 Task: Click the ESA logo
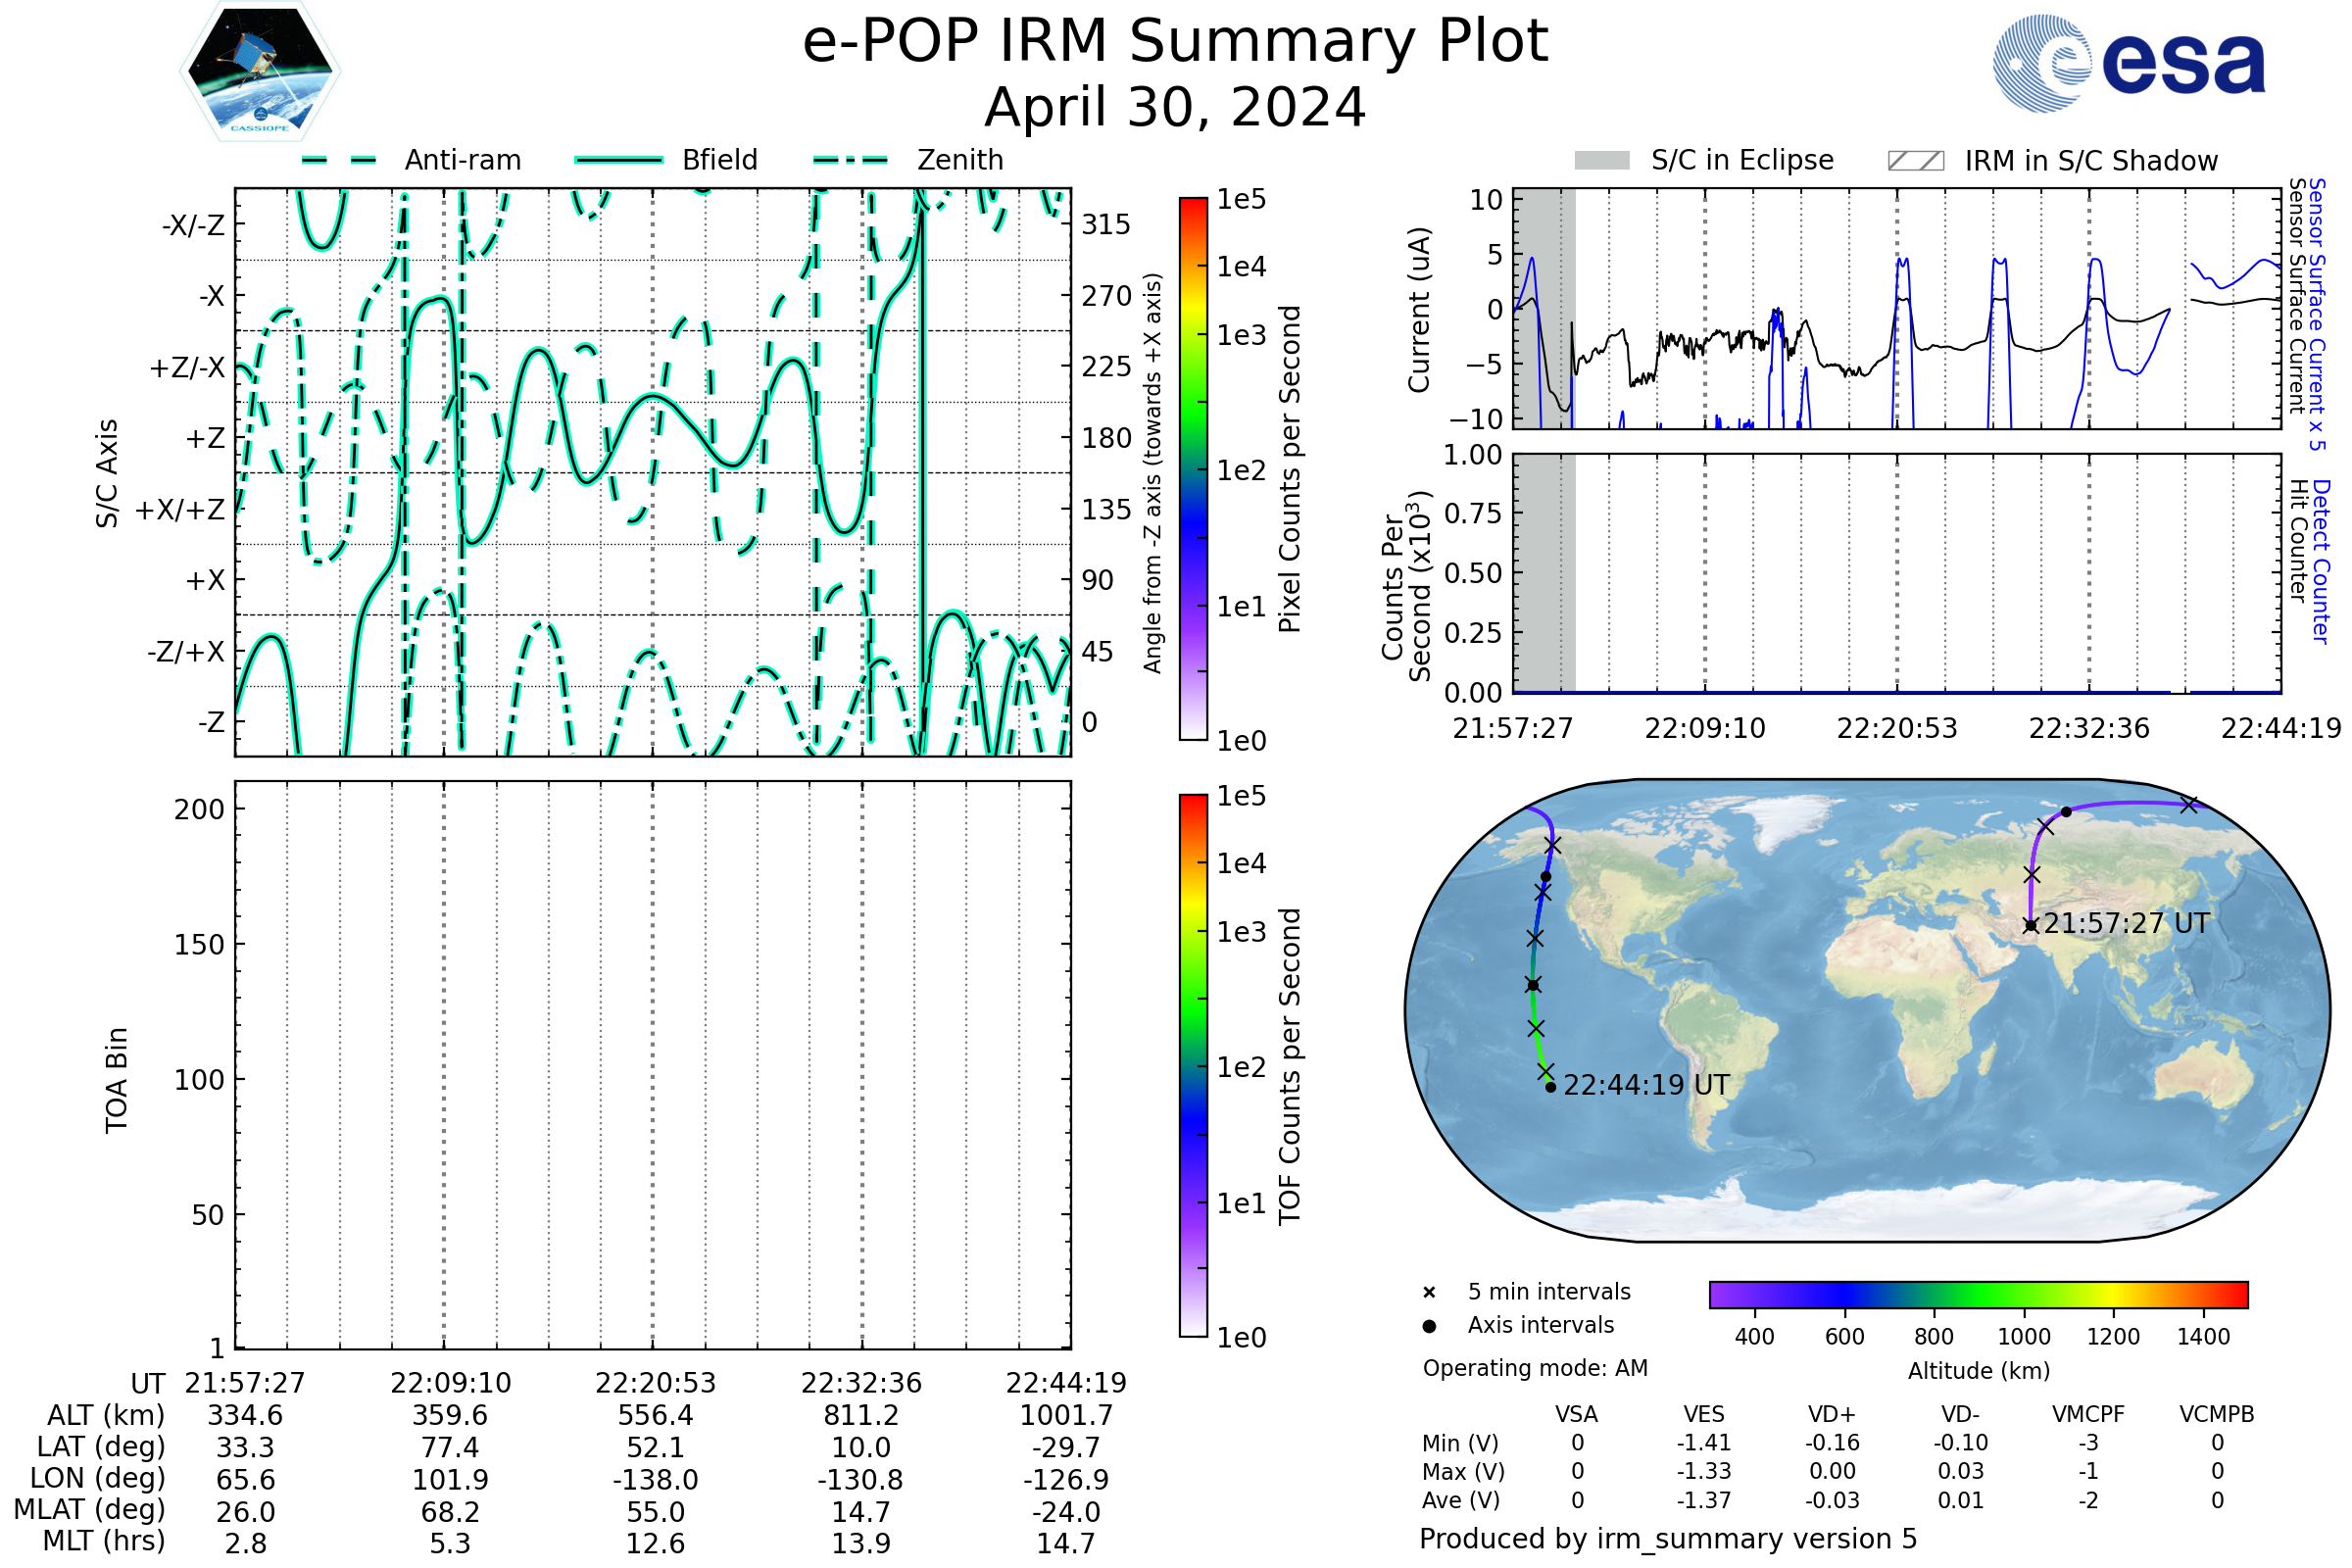(x=2128, y=62)
